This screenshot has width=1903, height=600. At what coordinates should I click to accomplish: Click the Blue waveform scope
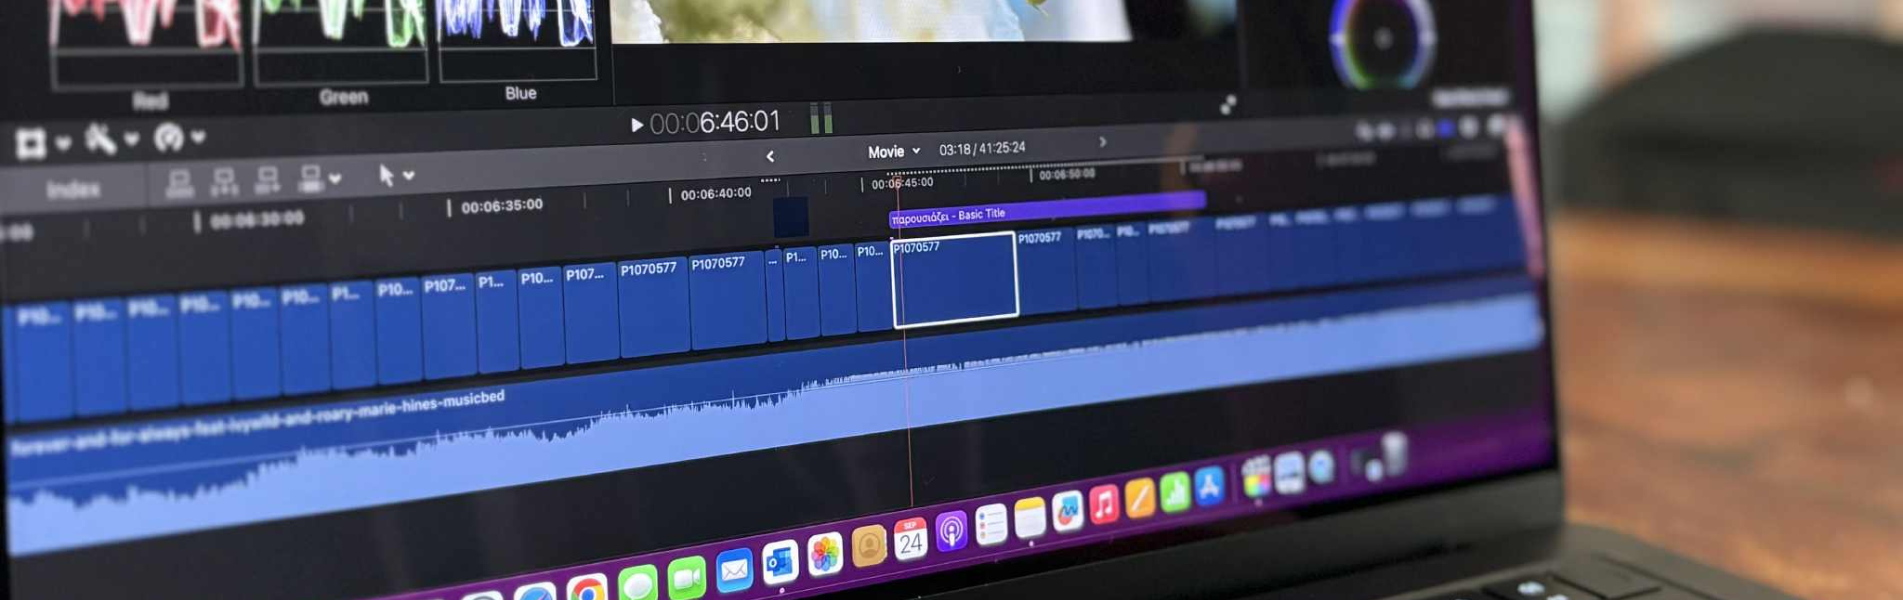click(518, 40)
